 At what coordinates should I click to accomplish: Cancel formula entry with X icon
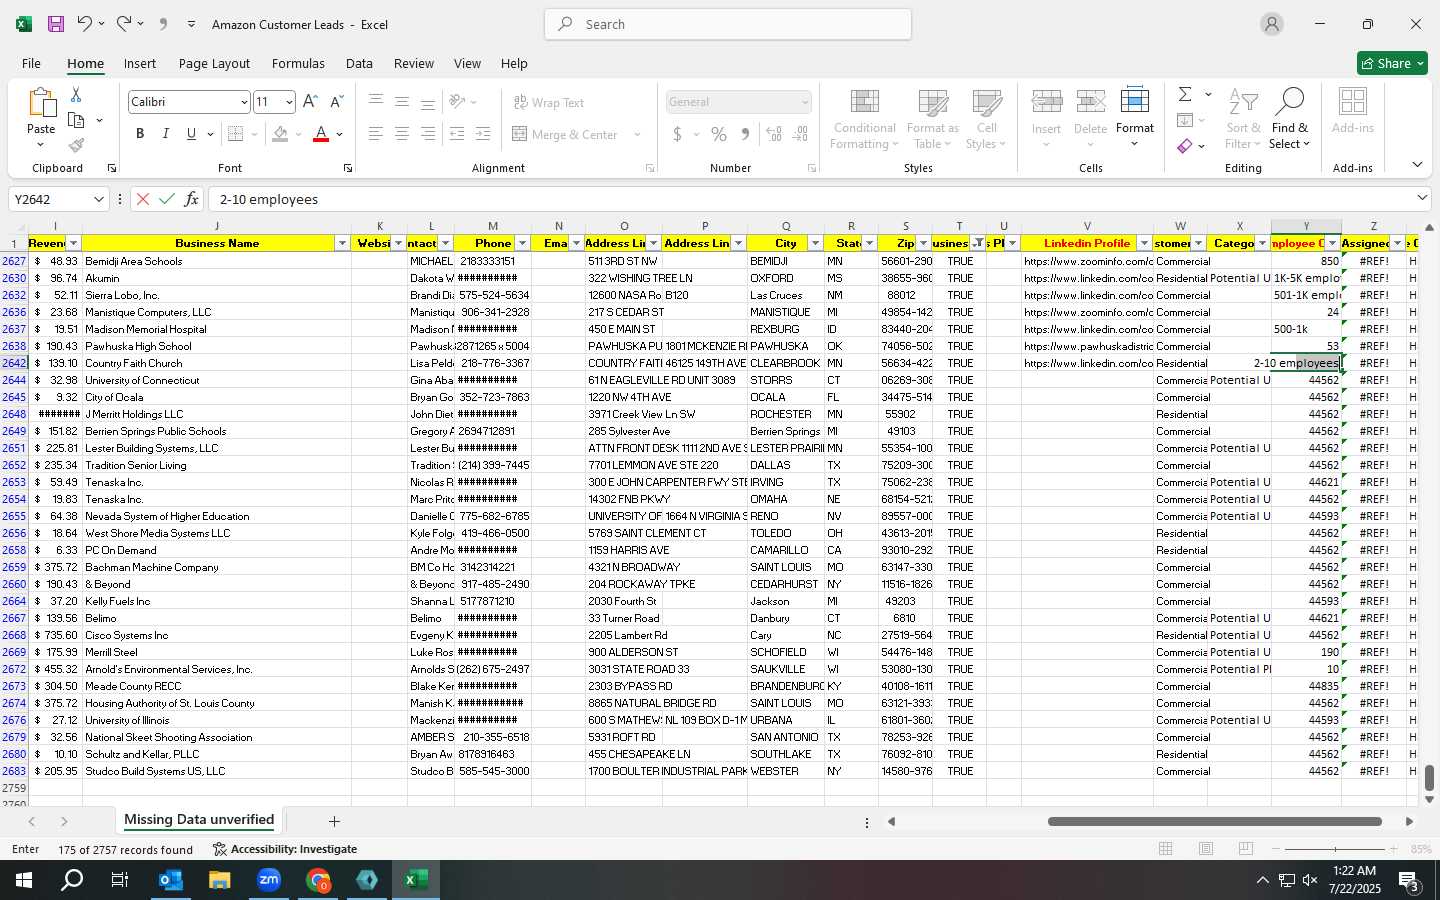143,199
